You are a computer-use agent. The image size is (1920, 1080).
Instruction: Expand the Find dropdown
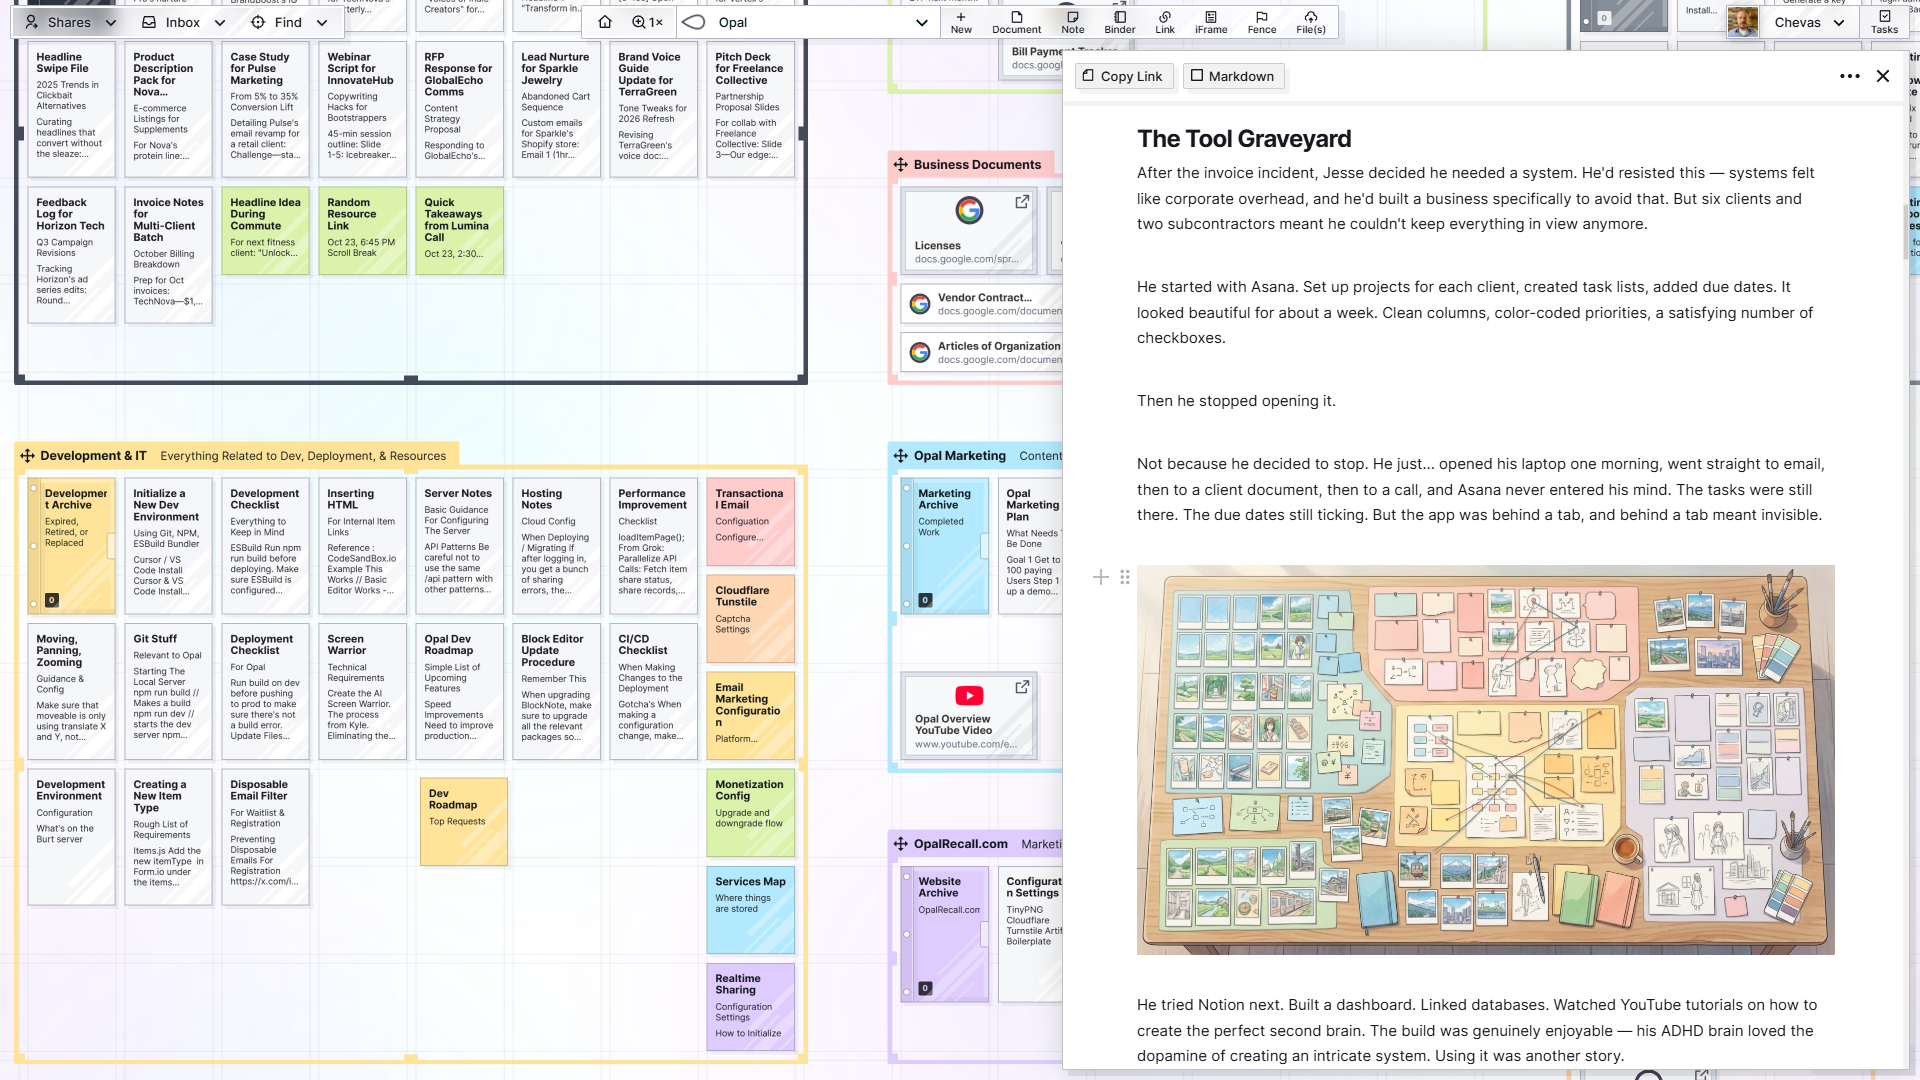click(x=322, y=22)
